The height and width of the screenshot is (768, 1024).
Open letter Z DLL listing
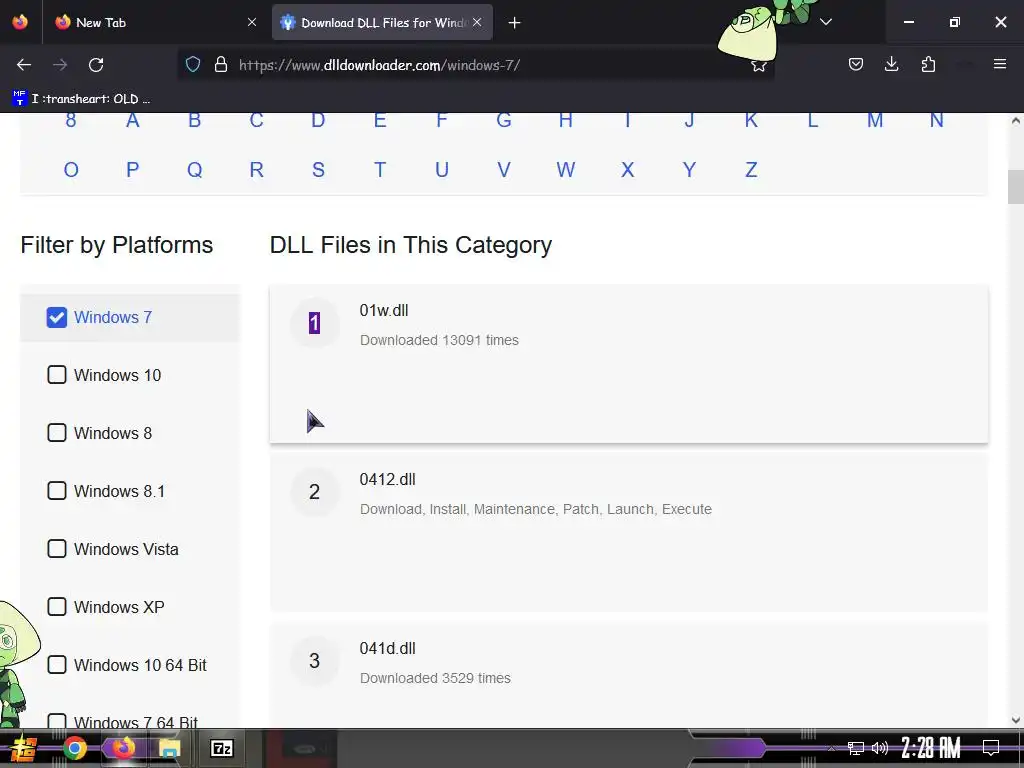pyautogui.click(x=751, y=170)
